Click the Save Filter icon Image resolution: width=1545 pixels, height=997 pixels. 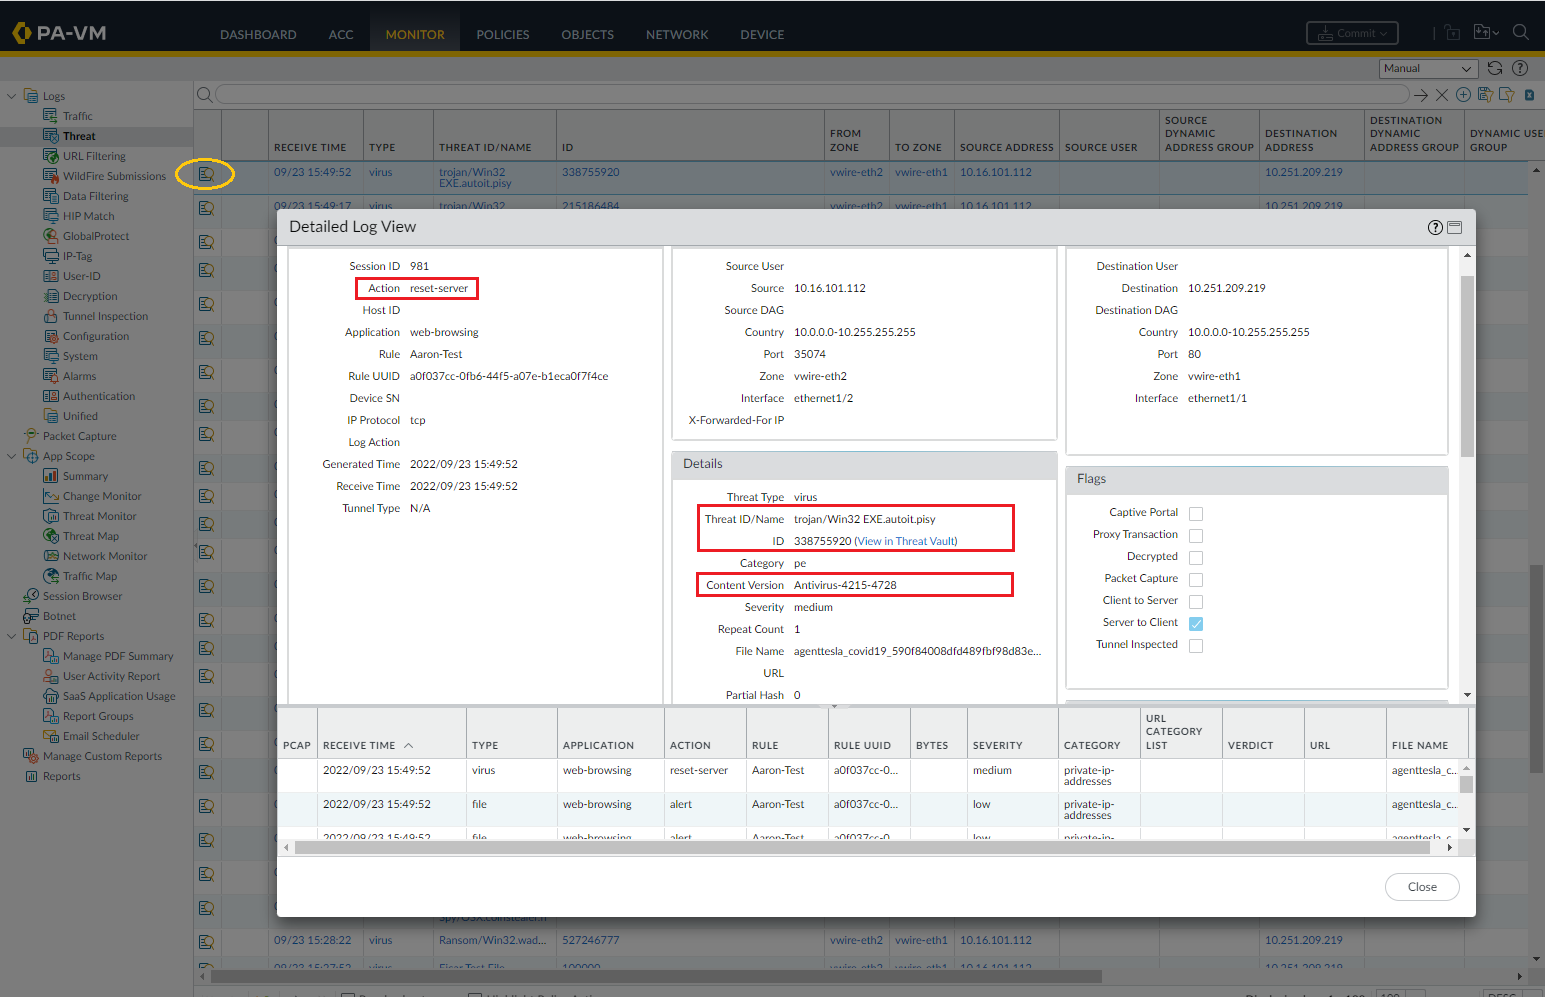(1485, 95)
